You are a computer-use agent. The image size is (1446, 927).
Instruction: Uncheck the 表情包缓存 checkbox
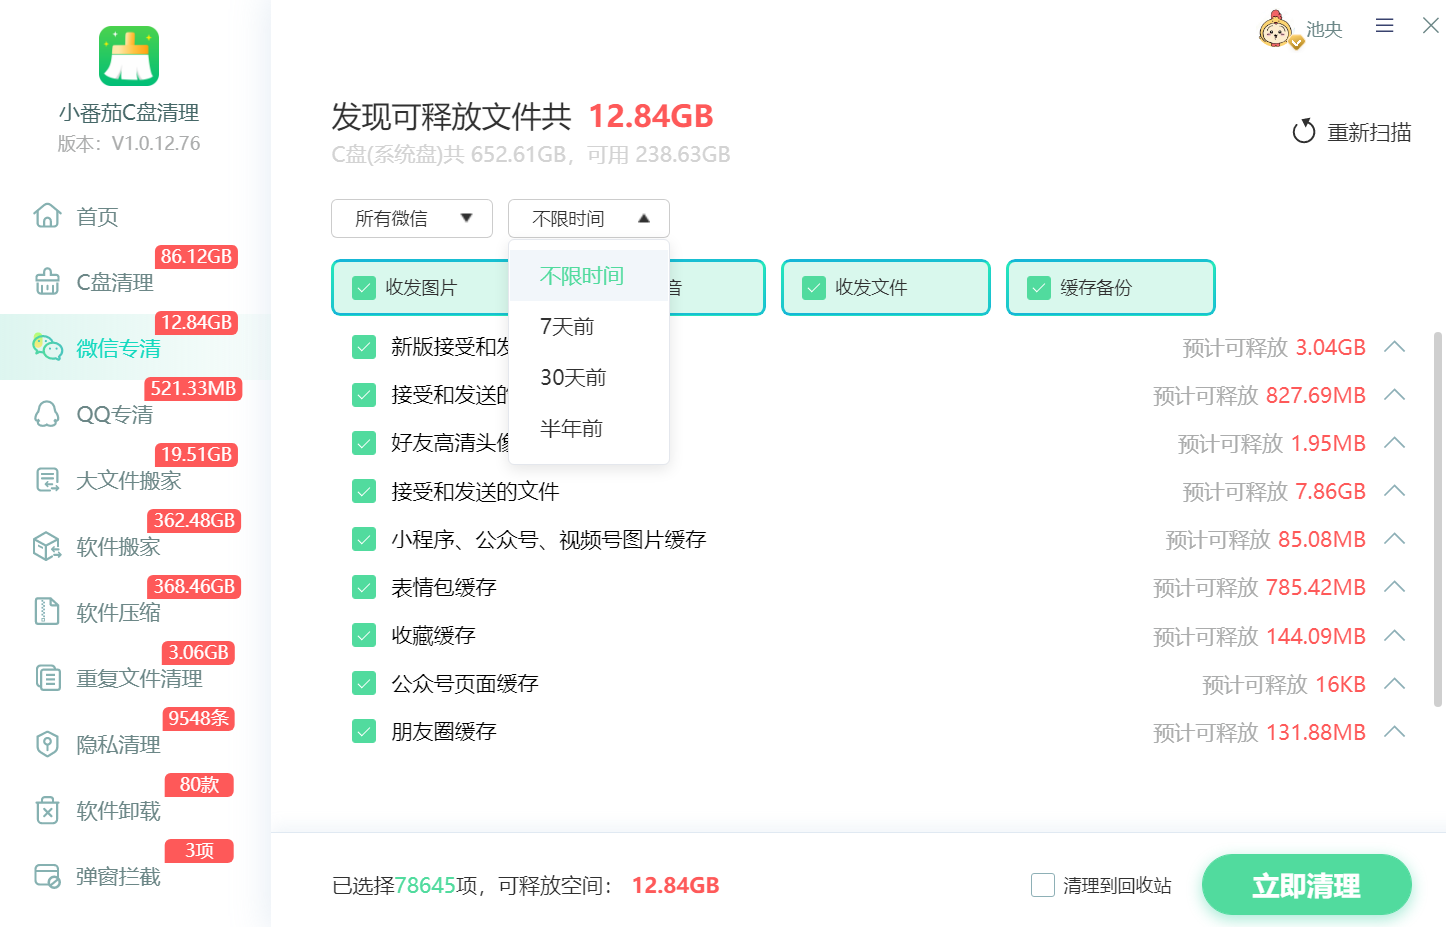pyautogui.click(x=364, y=587)
